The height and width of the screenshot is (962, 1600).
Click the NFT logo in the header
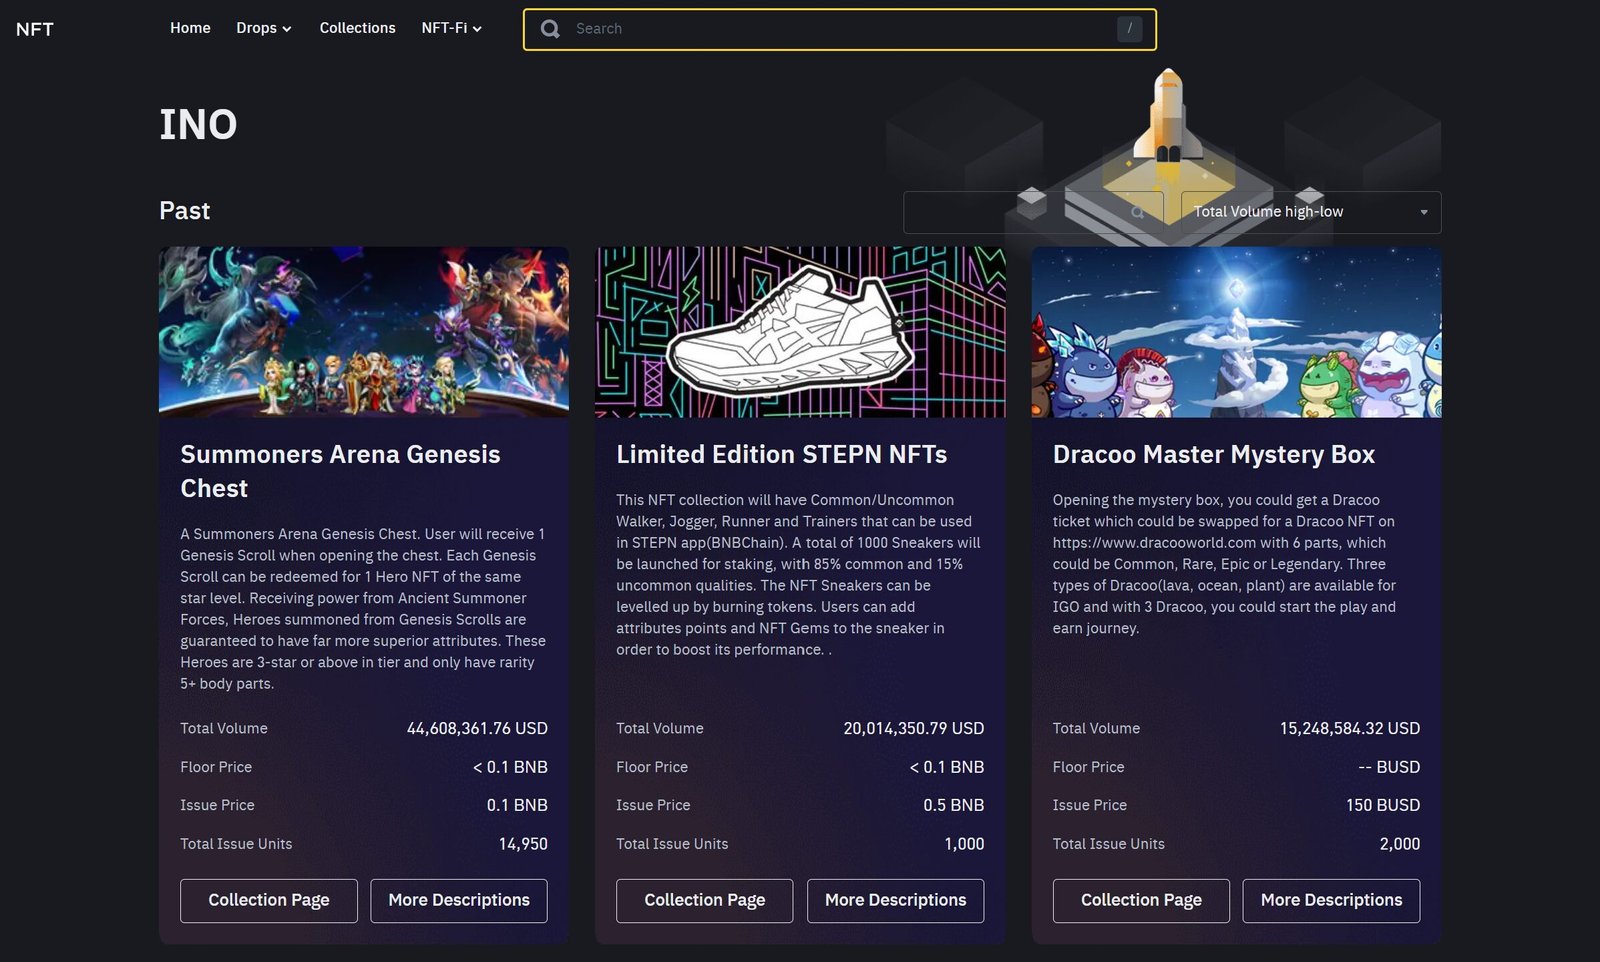pos(34,29)
